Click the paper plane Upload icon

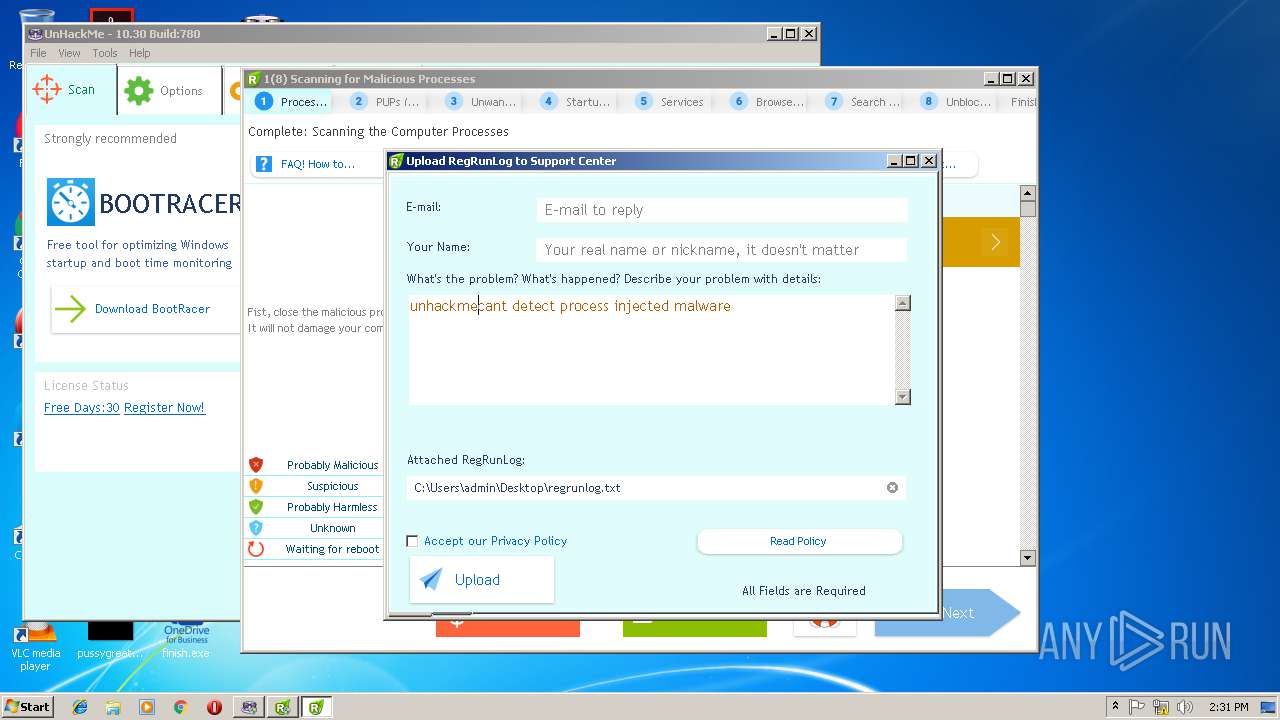click(x=431, y=580)
